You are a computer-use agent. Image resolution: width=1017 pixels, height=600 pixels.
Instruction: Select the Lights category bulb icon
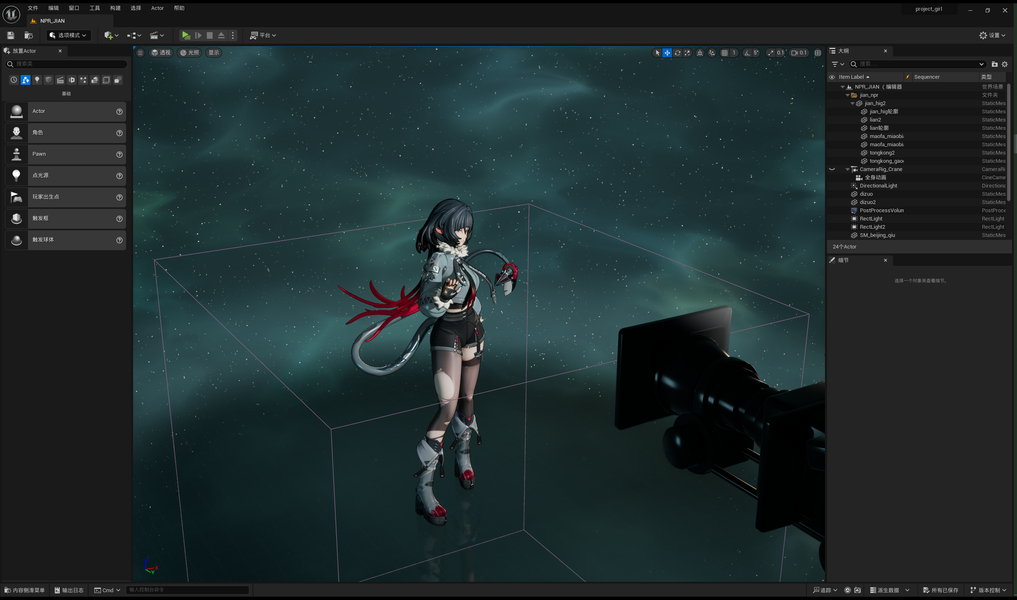(37, 80)
